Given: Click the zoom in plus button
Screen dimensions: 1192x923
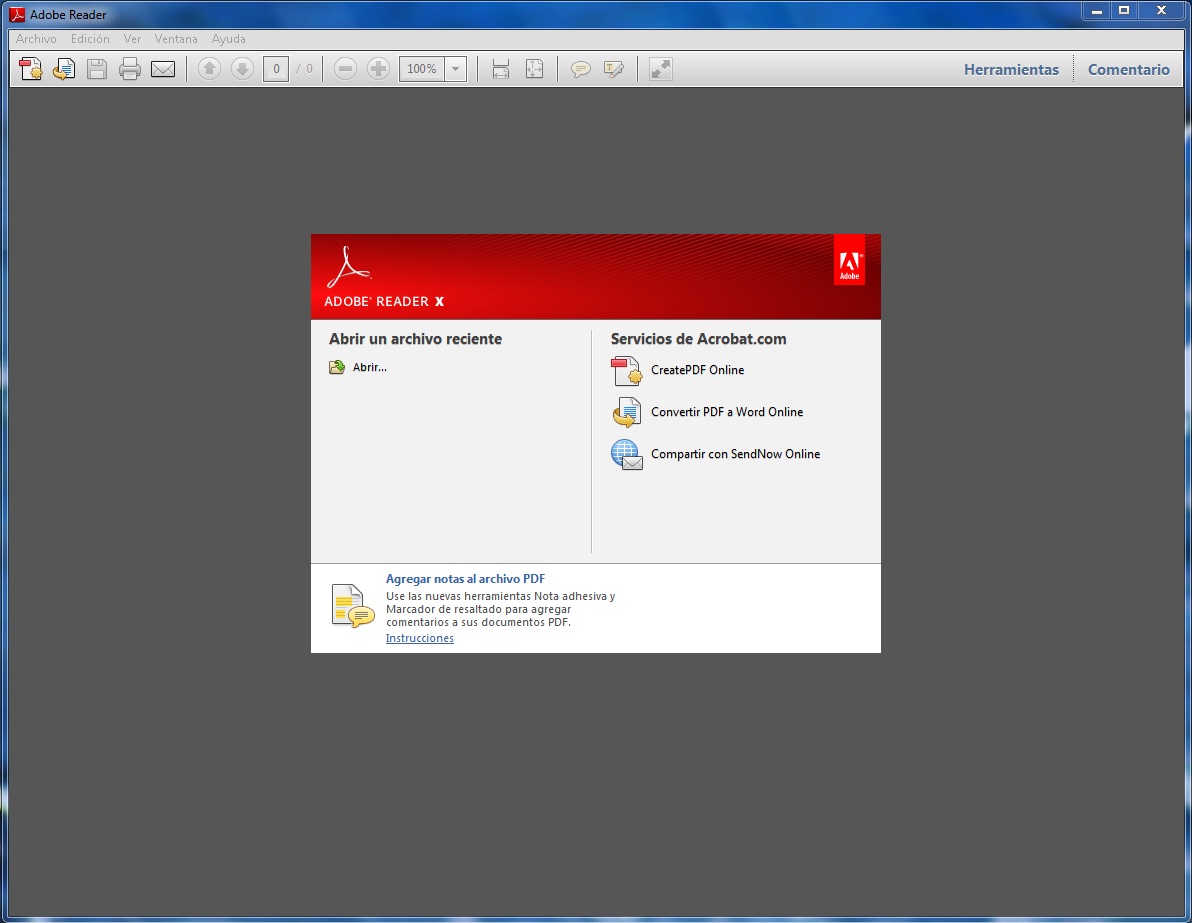Looking at the screenshot, I should pyautogui.click(x=378, y=69).
